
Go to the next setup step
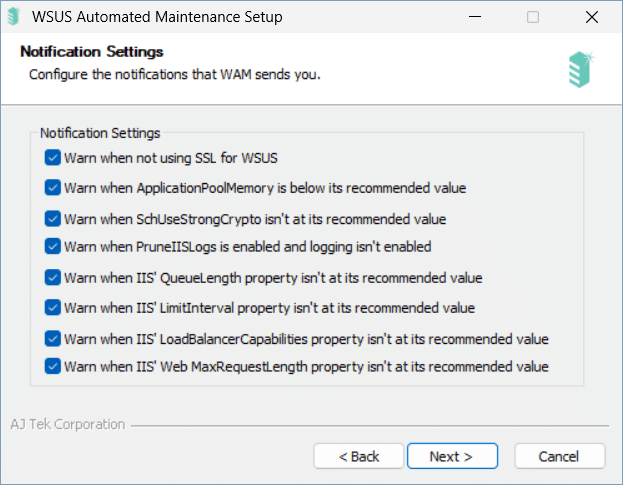(452, 456)
